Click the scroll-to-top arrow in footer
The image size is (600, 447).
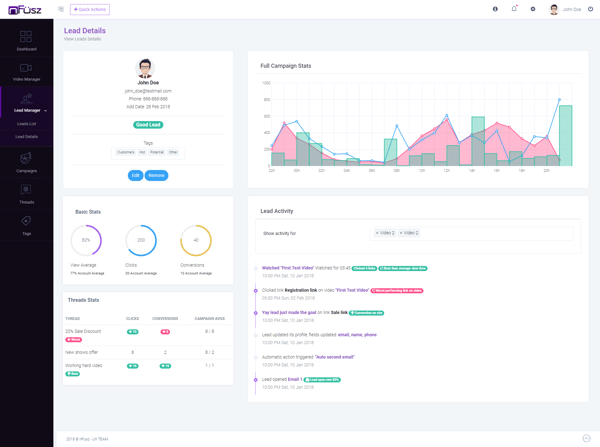tap(586, 438)
